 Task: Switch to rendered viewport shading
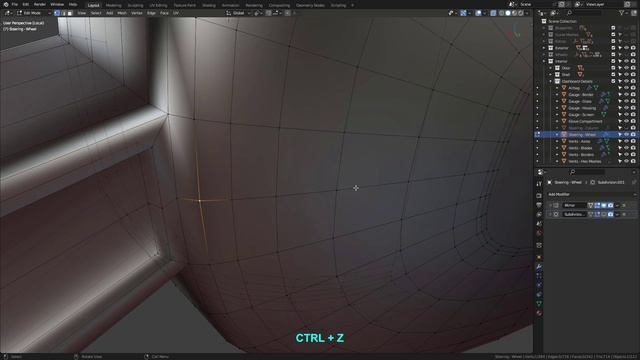click(520, 13)
